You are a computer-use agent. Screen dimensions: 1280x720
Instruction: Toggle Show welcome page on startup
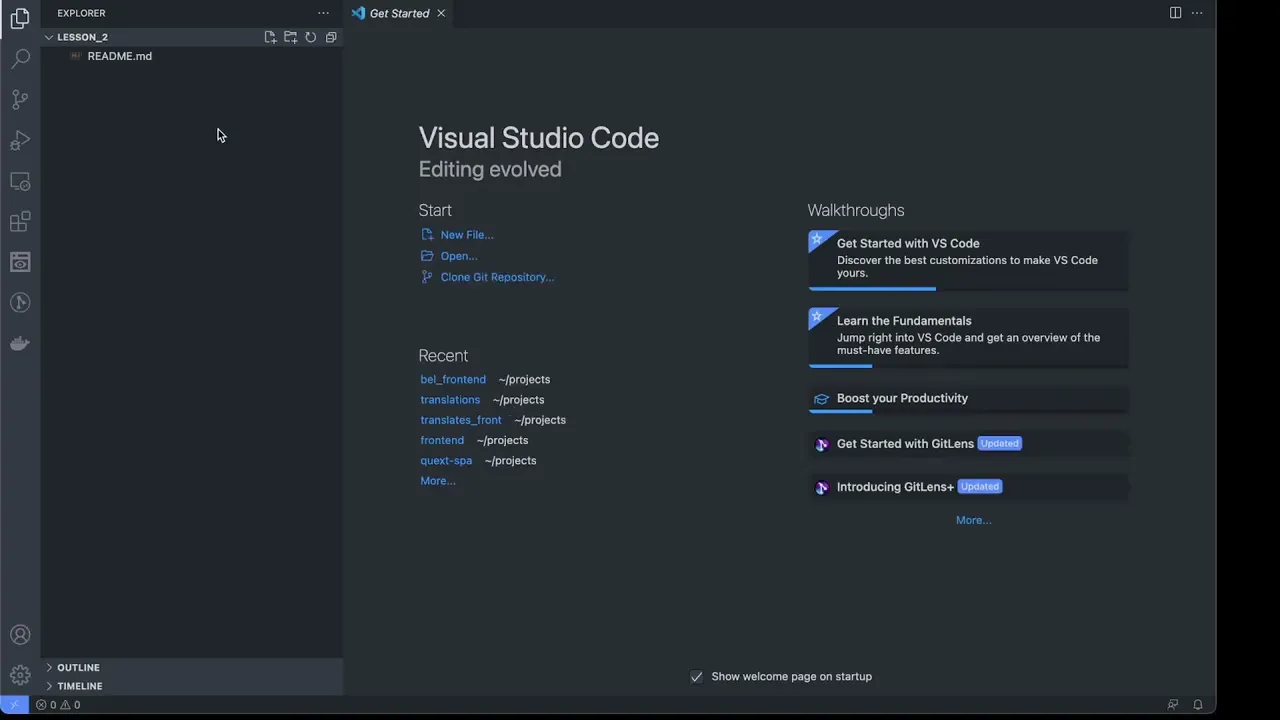697,677
